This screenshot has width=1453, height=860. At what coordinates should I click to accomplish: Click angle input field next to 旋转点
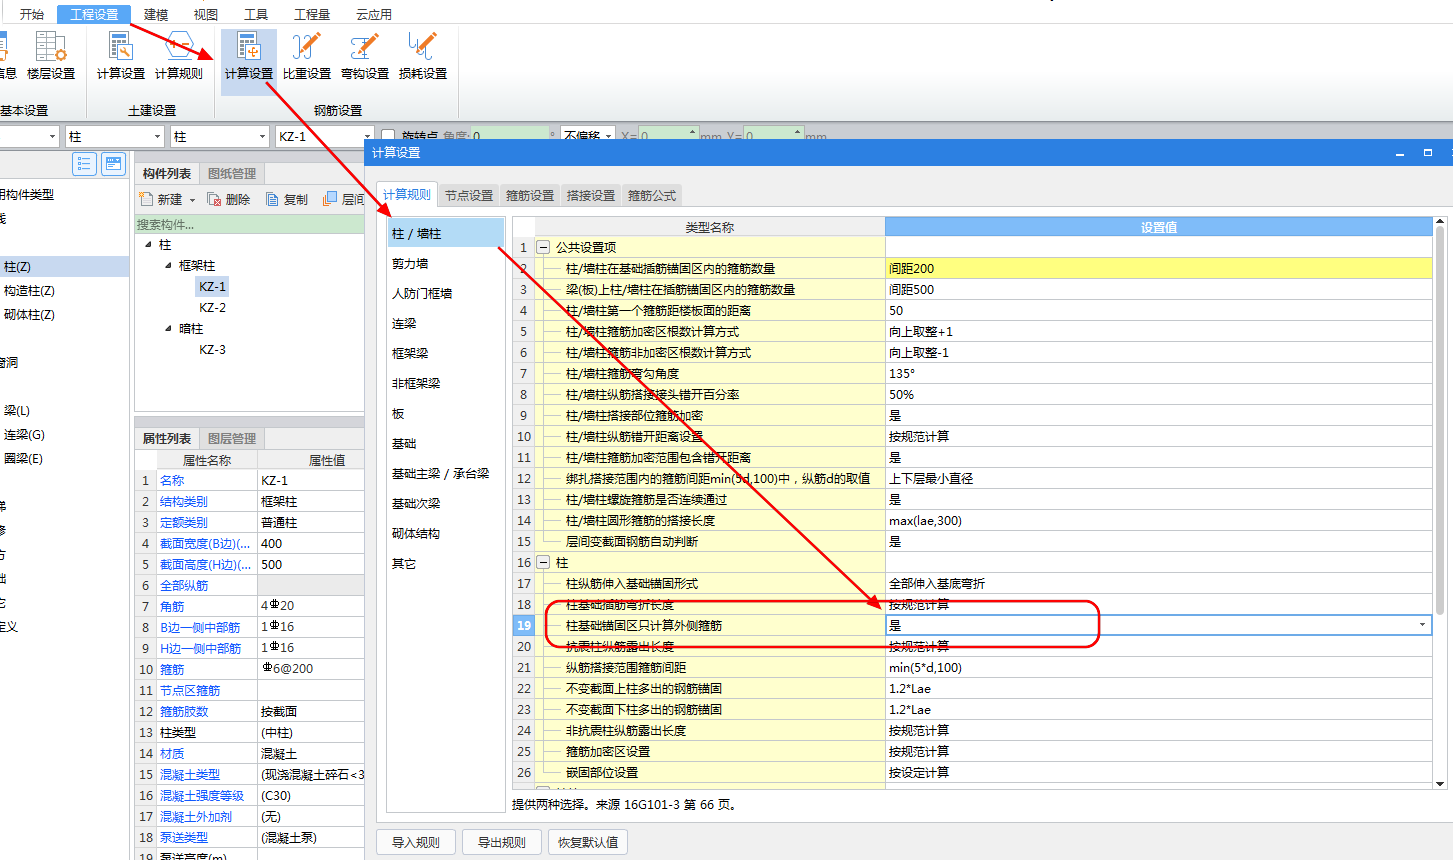pyautogui.click(x=510, y=136)
